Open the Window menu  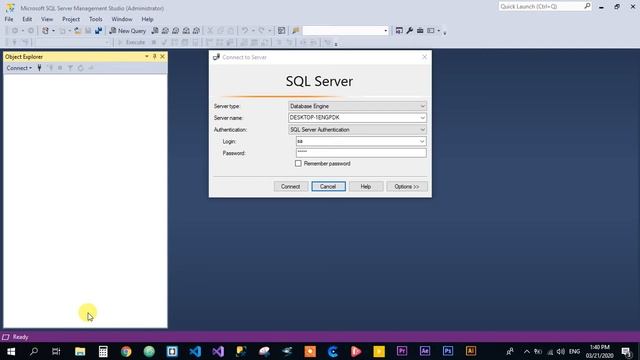(122, 19)
